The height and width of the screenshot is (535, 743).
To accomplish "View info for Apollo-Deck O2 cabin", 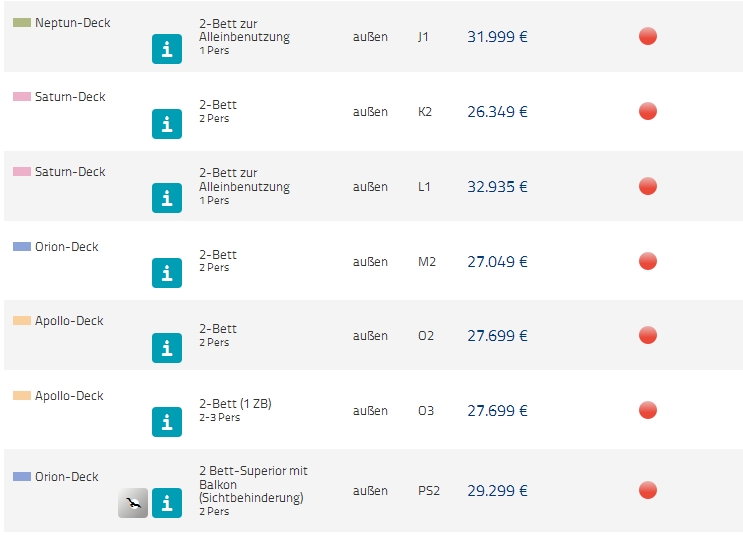I will (x=167, y=348).
